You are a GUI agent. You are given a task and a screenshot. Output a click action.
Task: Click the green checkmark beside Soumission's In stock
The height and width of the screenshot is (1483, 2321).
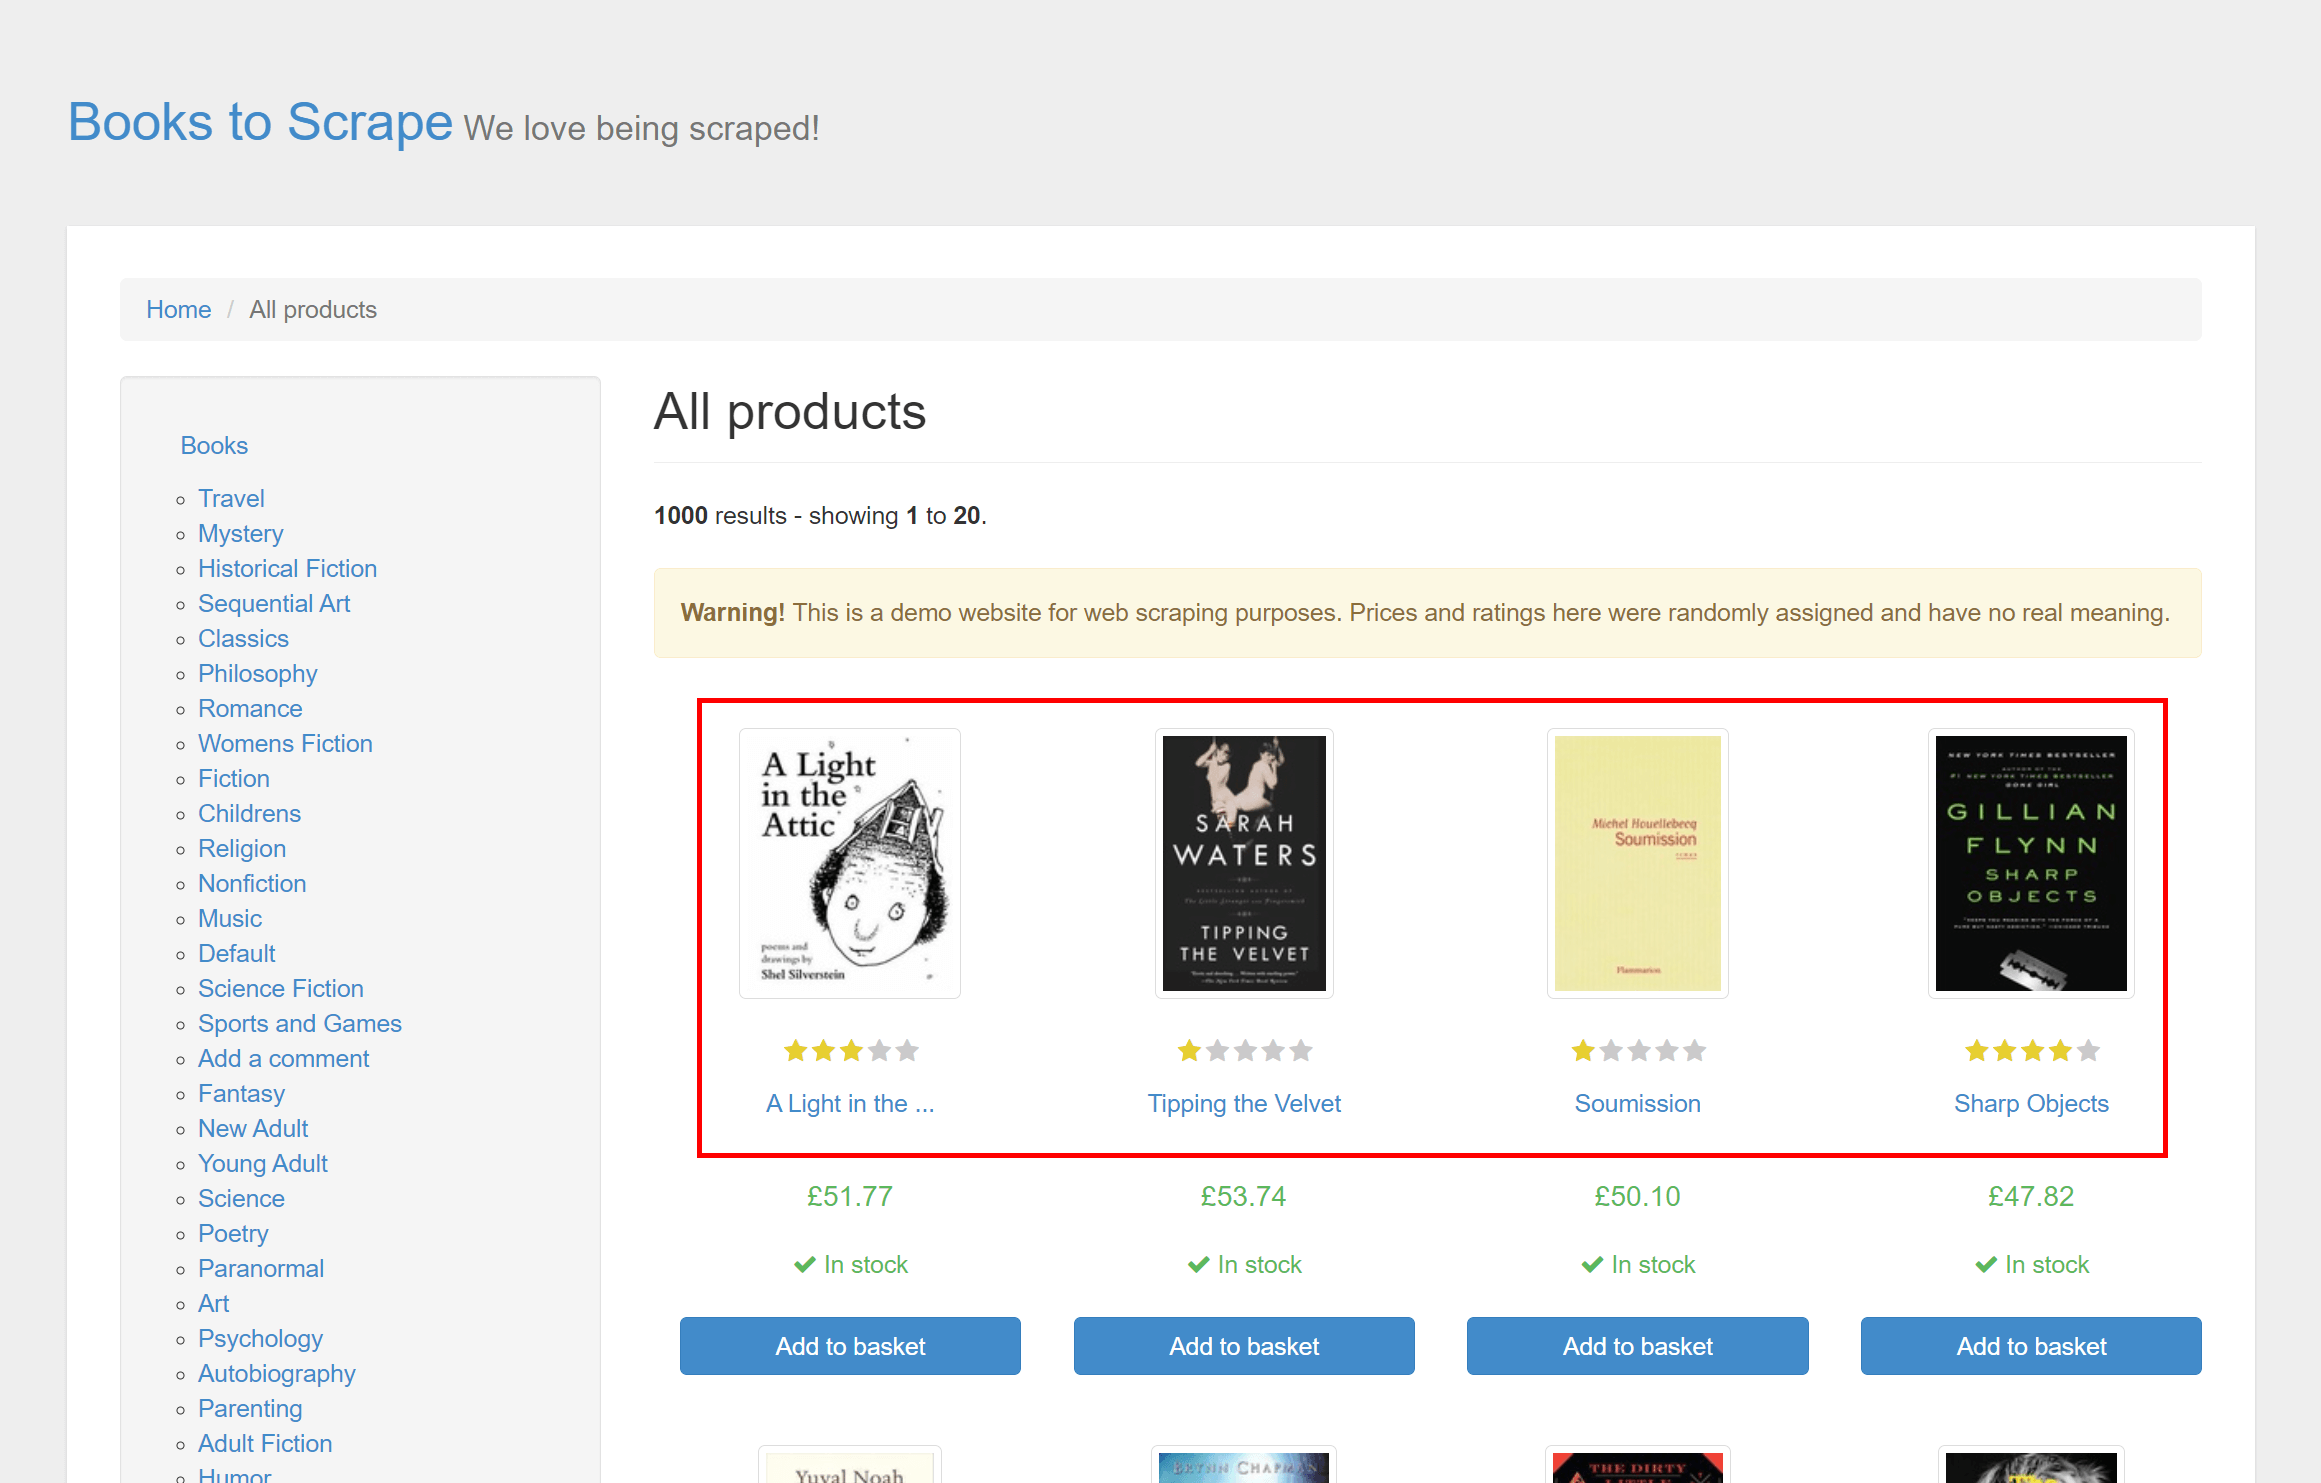pos(1591,1264)
